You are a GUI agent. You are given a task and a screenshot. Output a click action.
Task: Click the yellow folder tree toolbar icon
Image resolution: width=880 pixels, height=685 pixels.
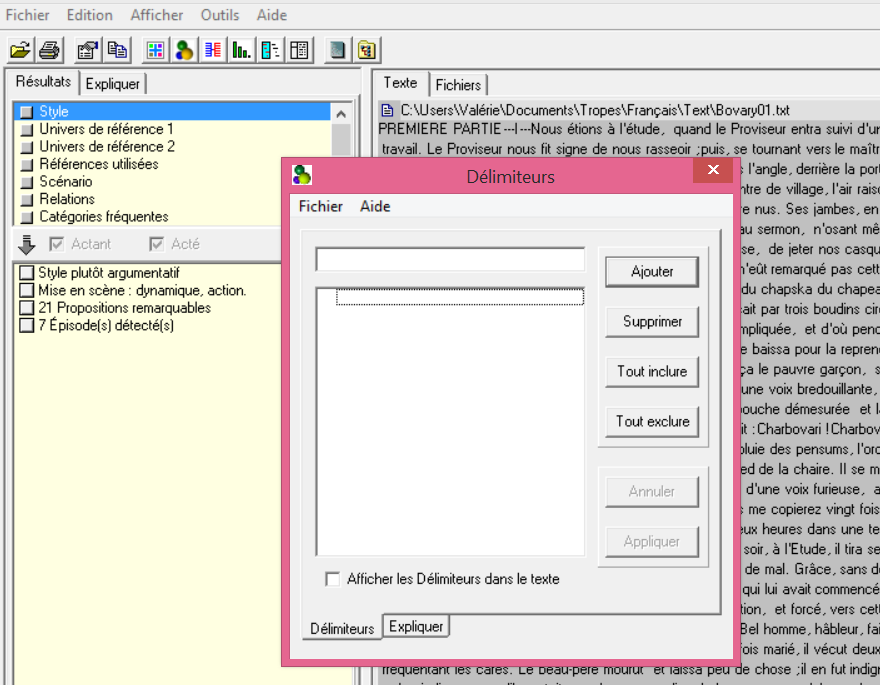[x=367, y=49]
